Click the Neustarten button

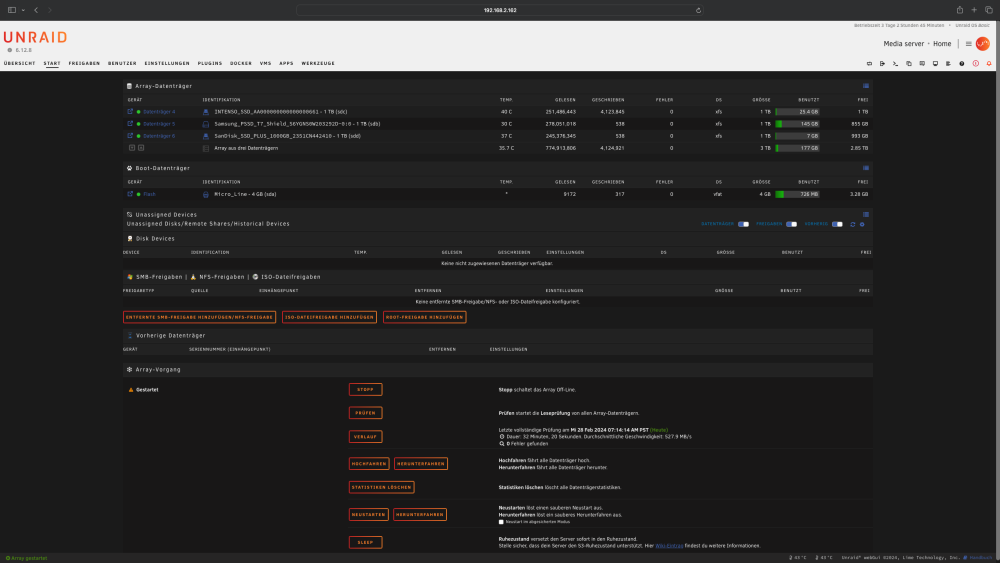click(369, 515)
